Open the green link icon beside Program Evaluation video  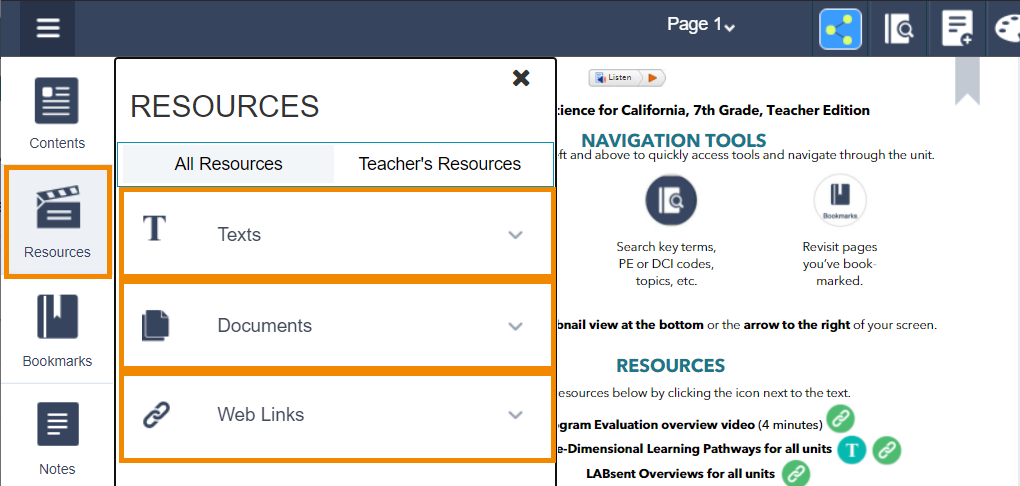(x=841, y=420)
